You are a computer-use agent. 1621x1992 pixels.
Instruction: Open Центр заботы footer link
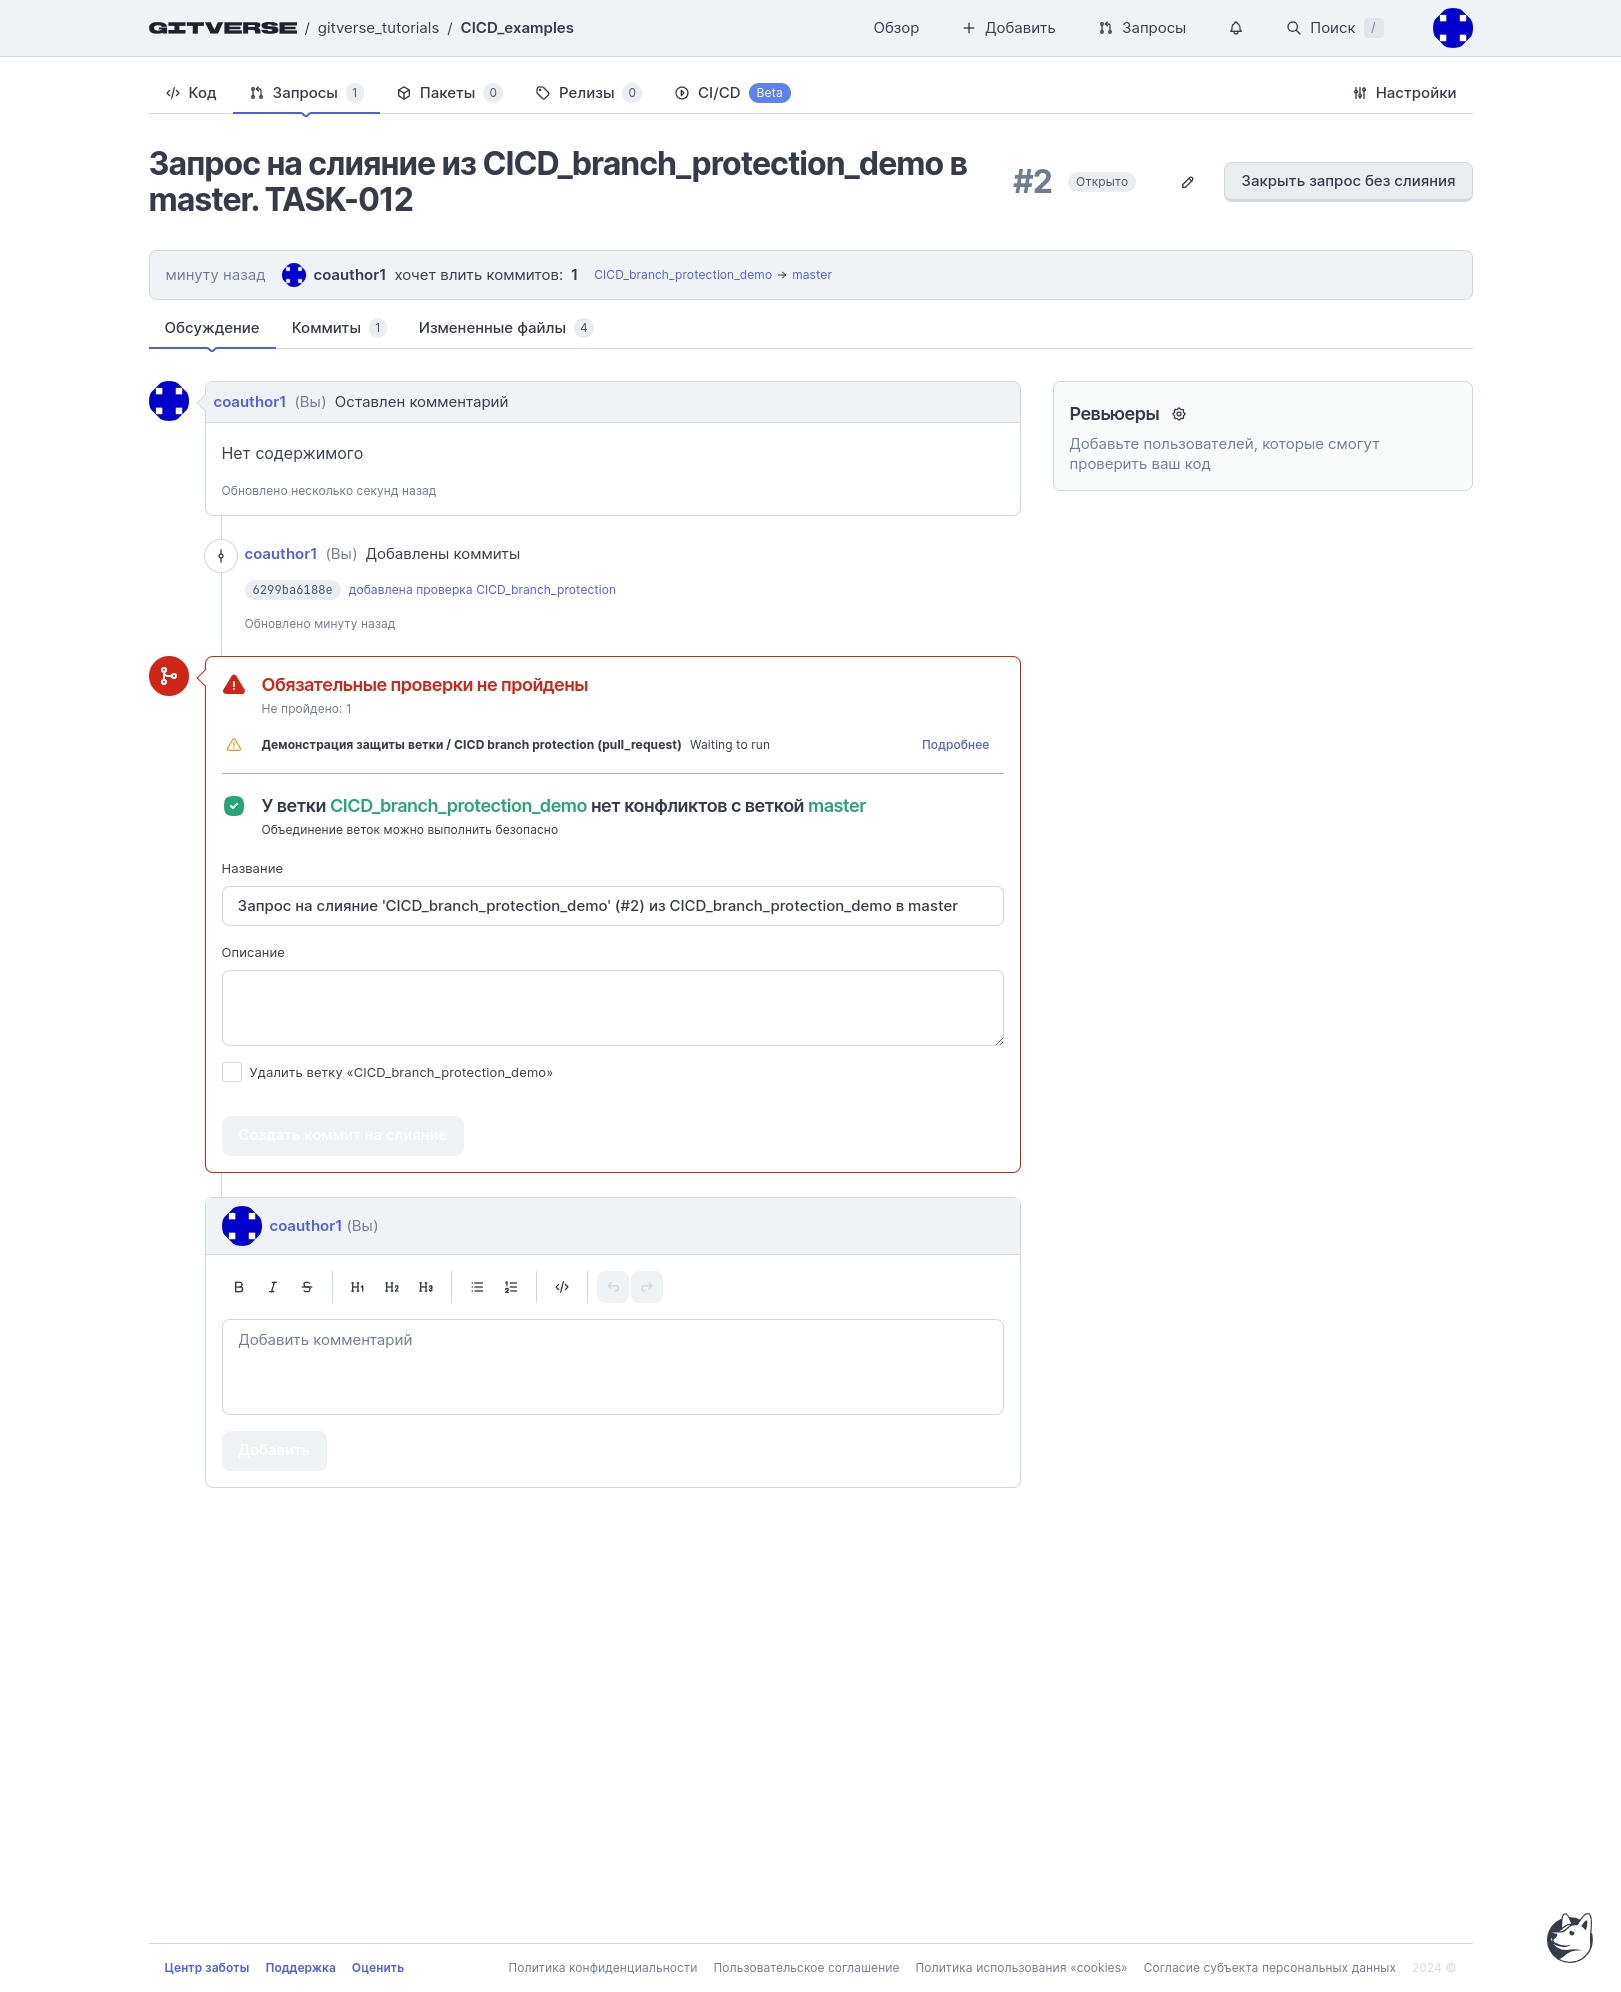(x=207, y=1968)
